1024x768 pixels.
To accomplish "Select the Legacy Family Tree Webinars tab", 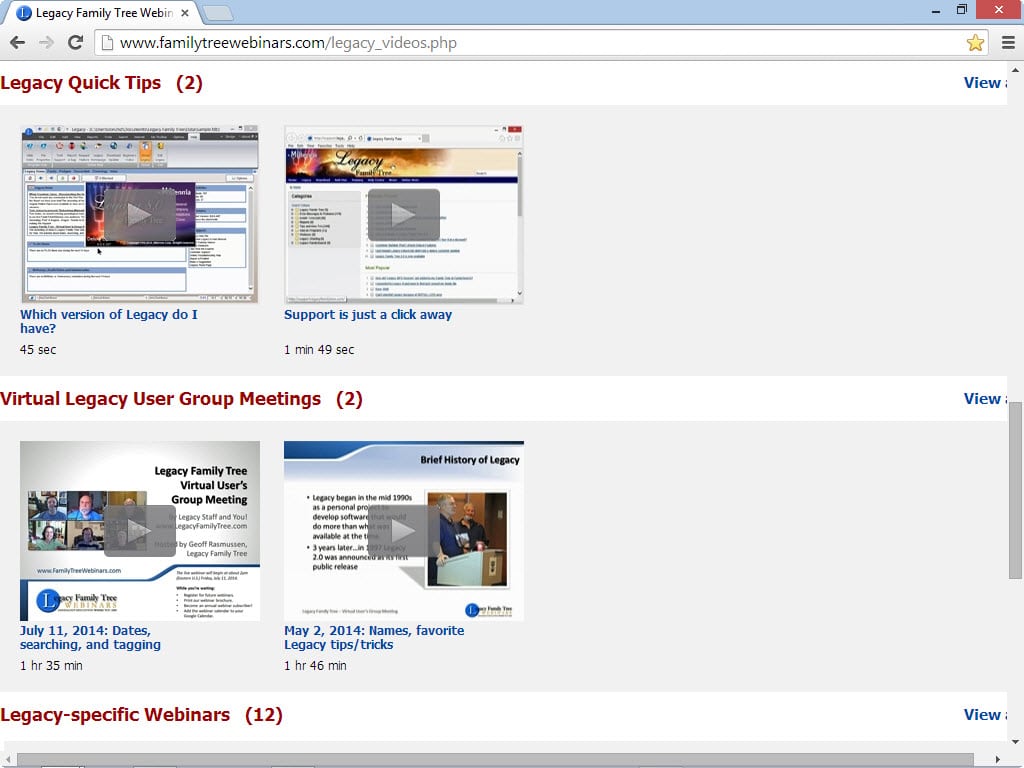I will [101, 13].
